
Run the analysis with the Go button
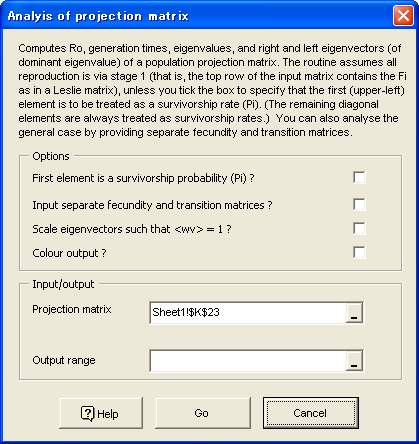pos(203,413)
